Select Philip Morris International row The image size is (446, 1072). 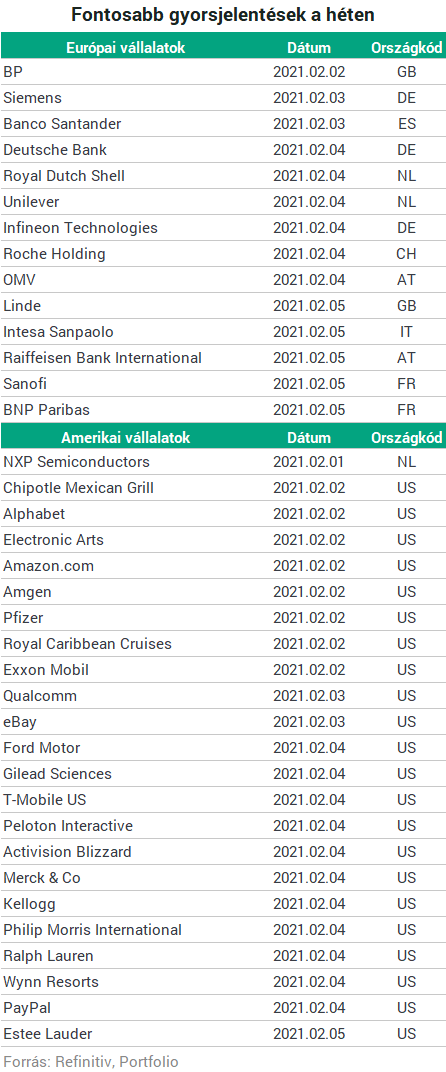point(223,930)
